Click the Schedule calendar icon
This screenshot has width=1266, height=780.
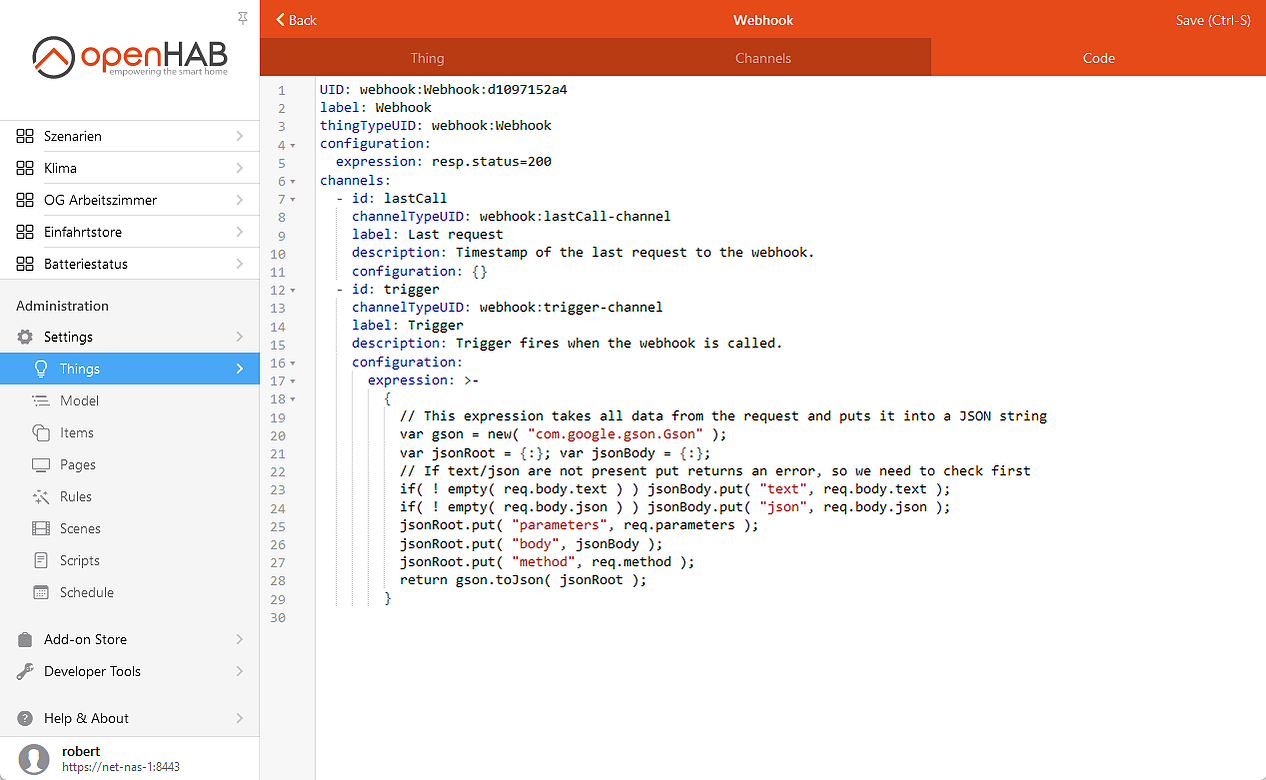[x=41, y=593]
